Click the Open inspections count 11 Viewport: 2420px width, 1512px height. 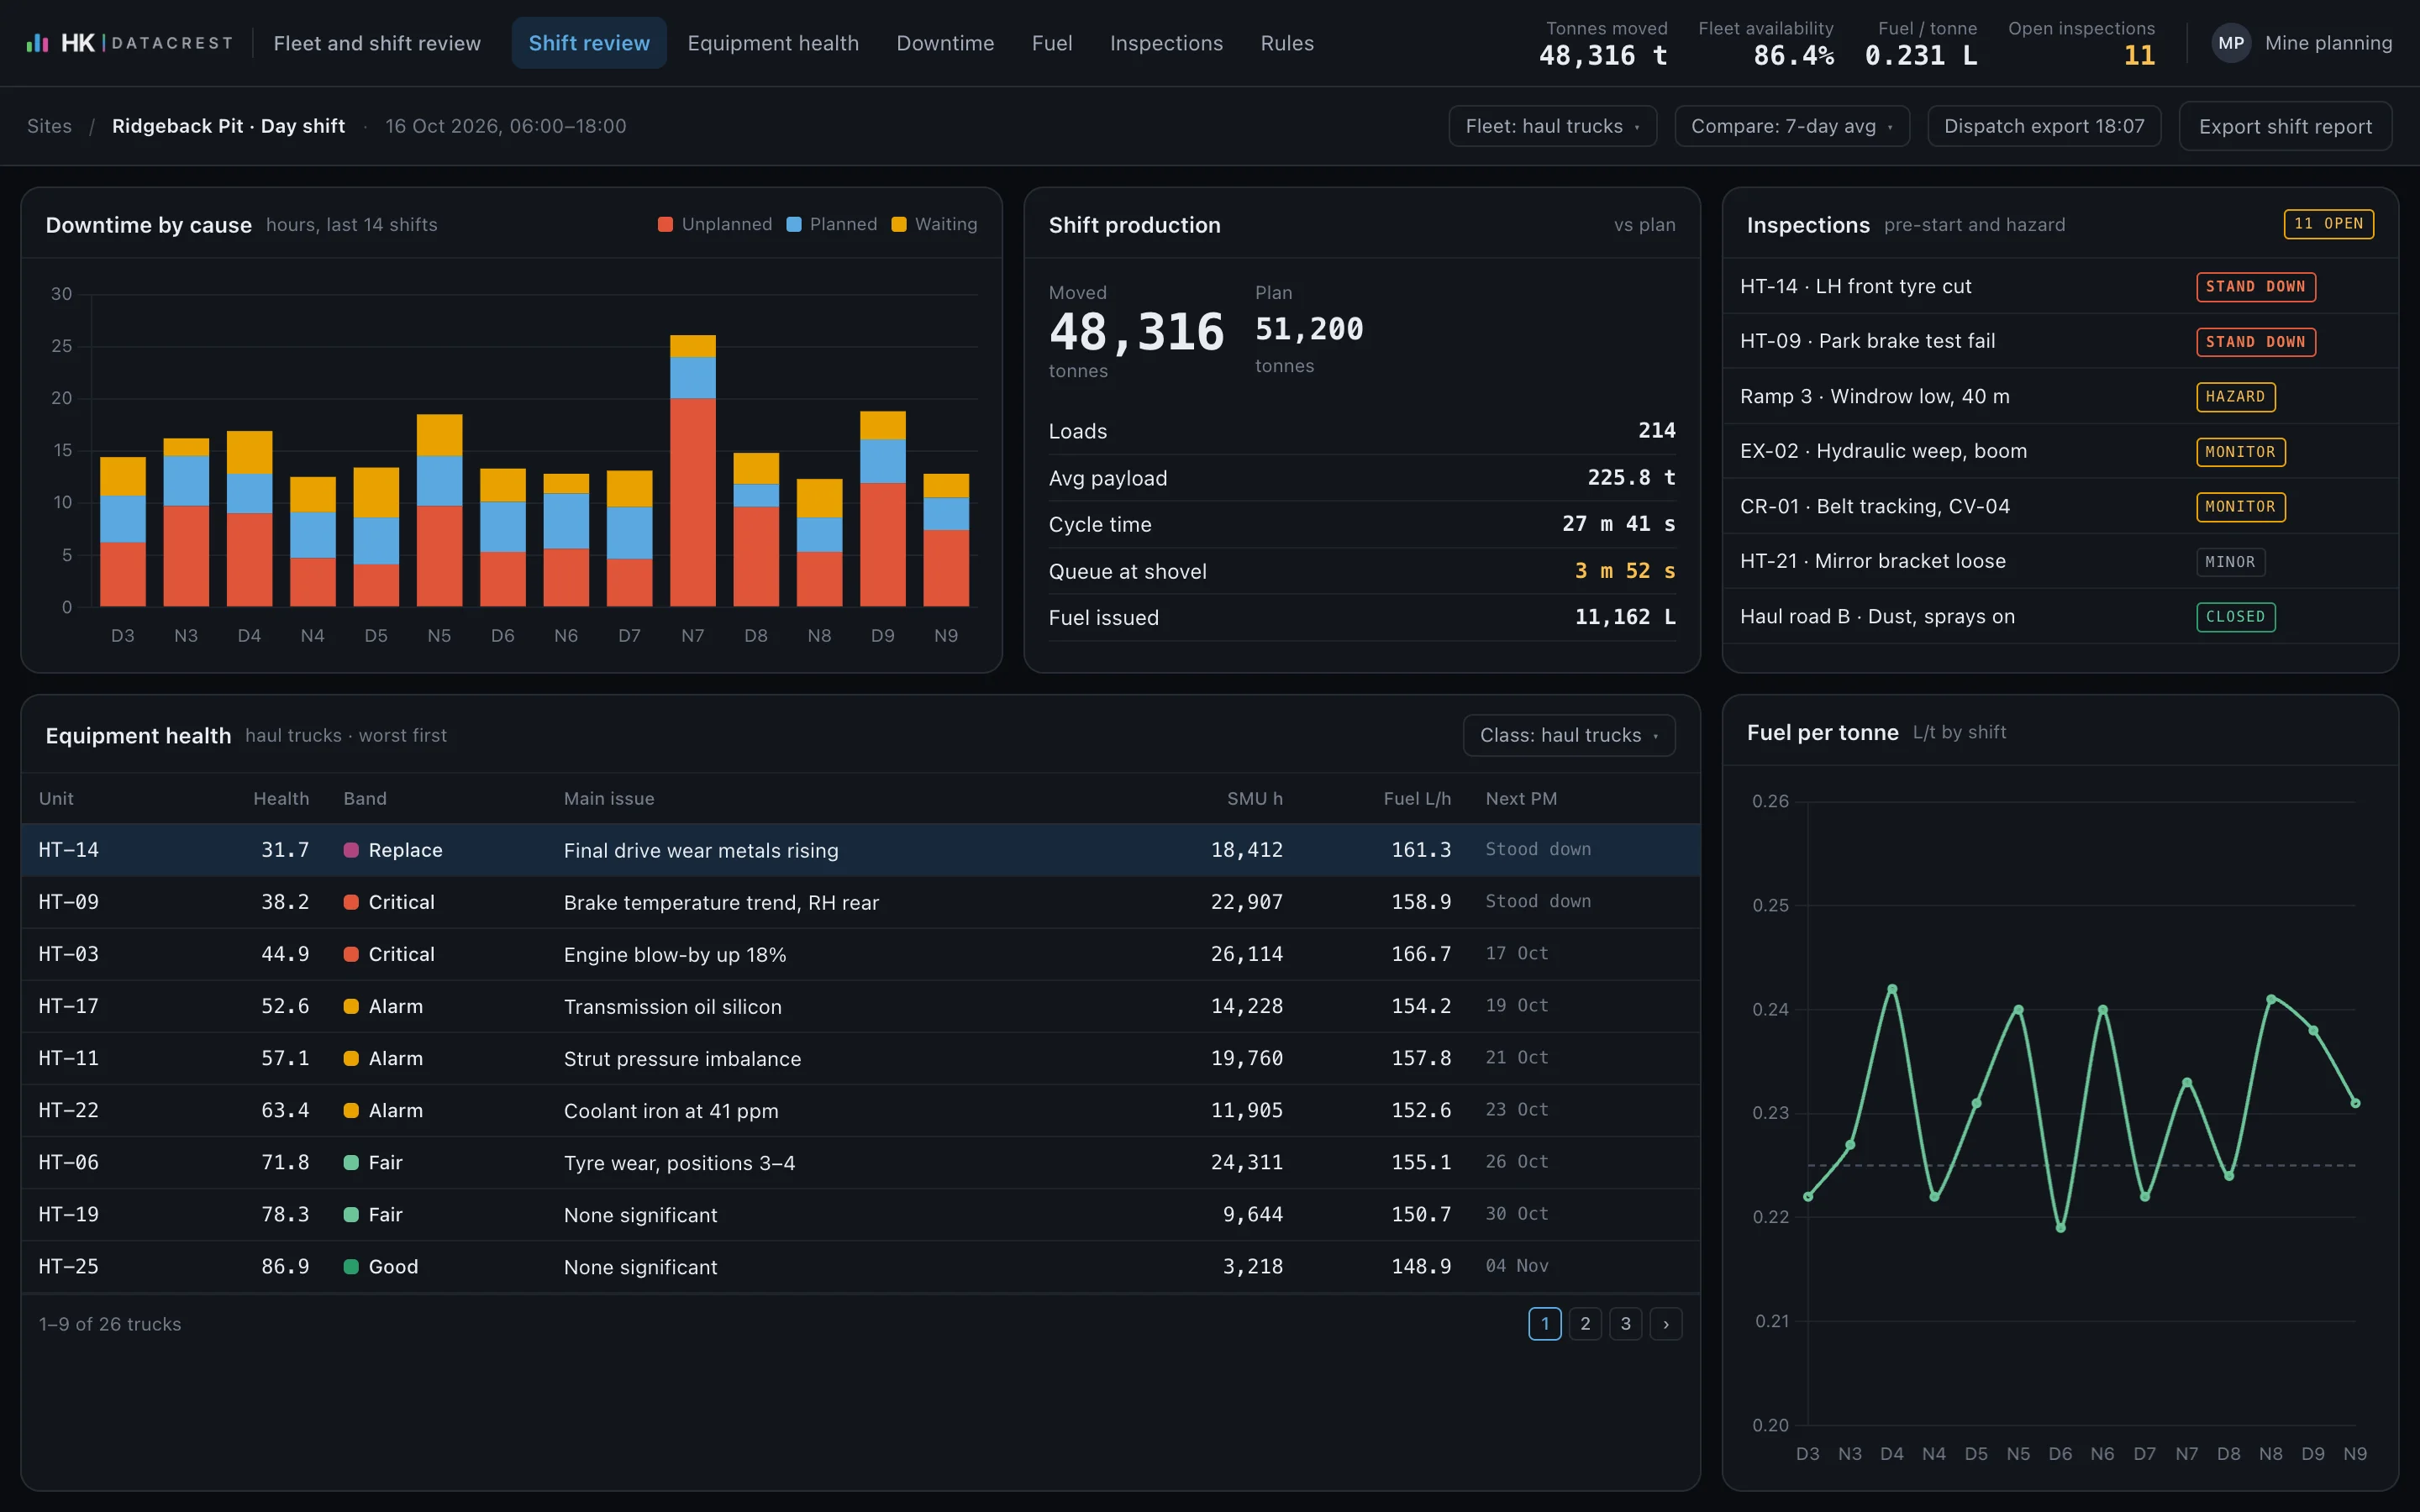(x=2139, y=56)
